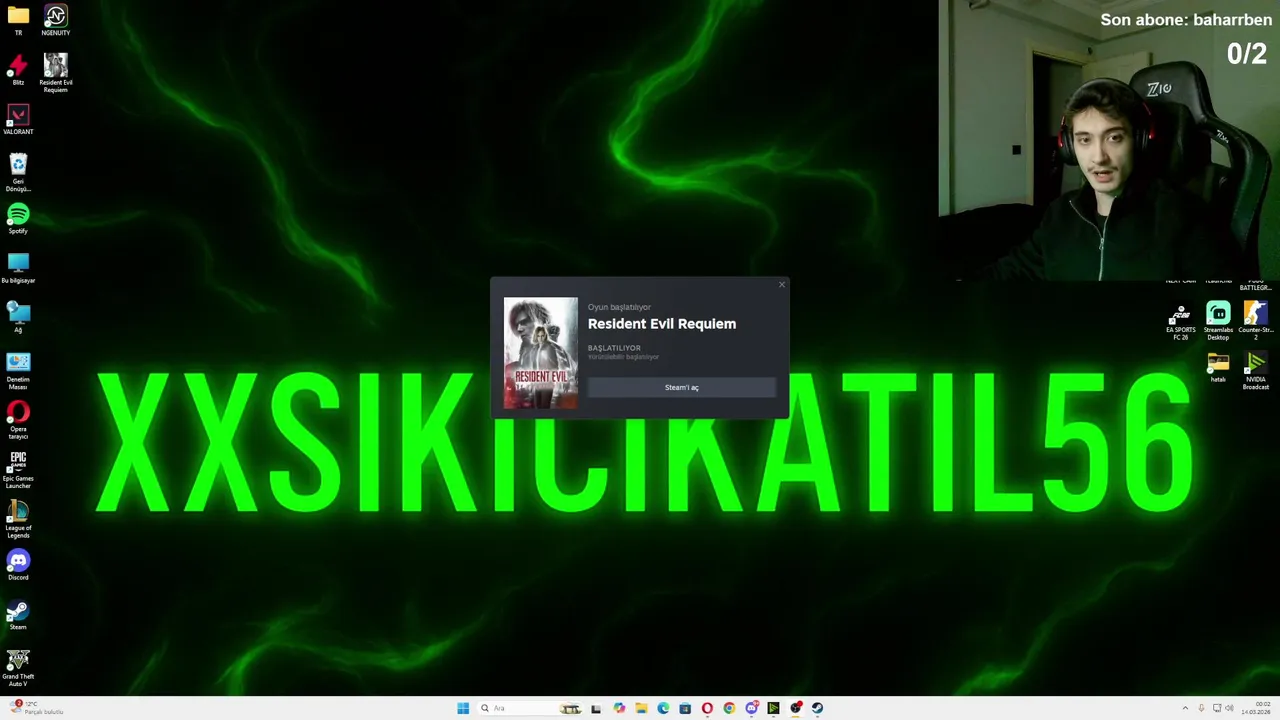
Task: Open the hatalı folder on desktop
Action: point(1218,368)
